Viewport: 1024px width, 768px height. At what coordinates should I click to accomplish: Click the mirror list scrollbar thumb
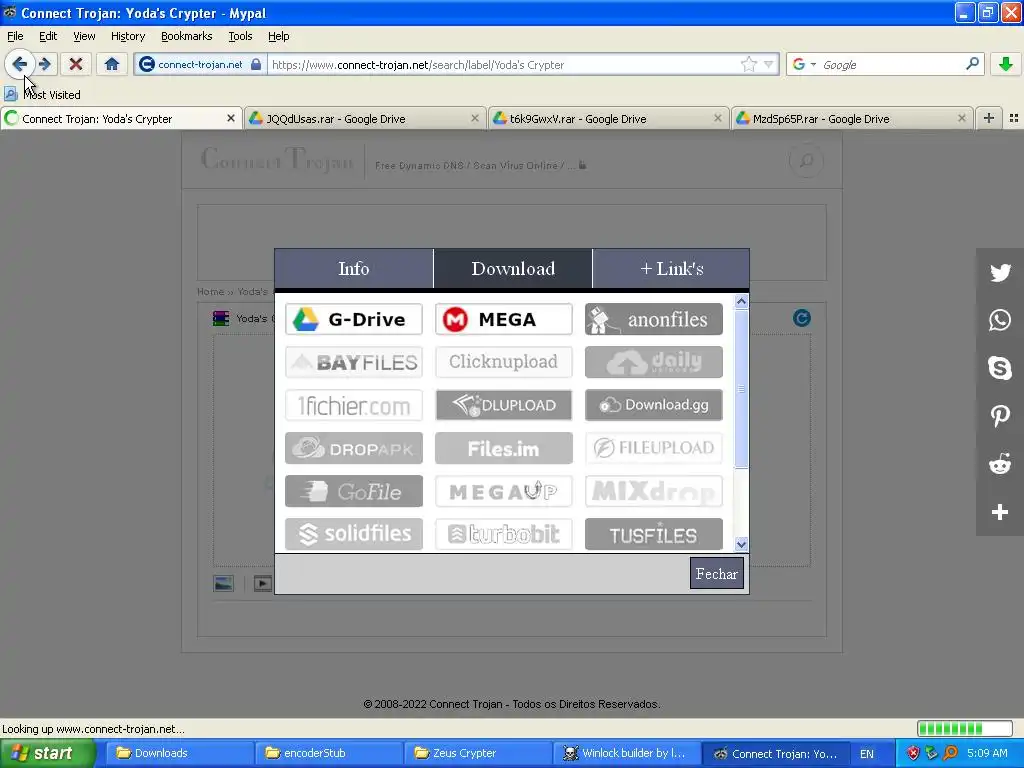point(741,389)
